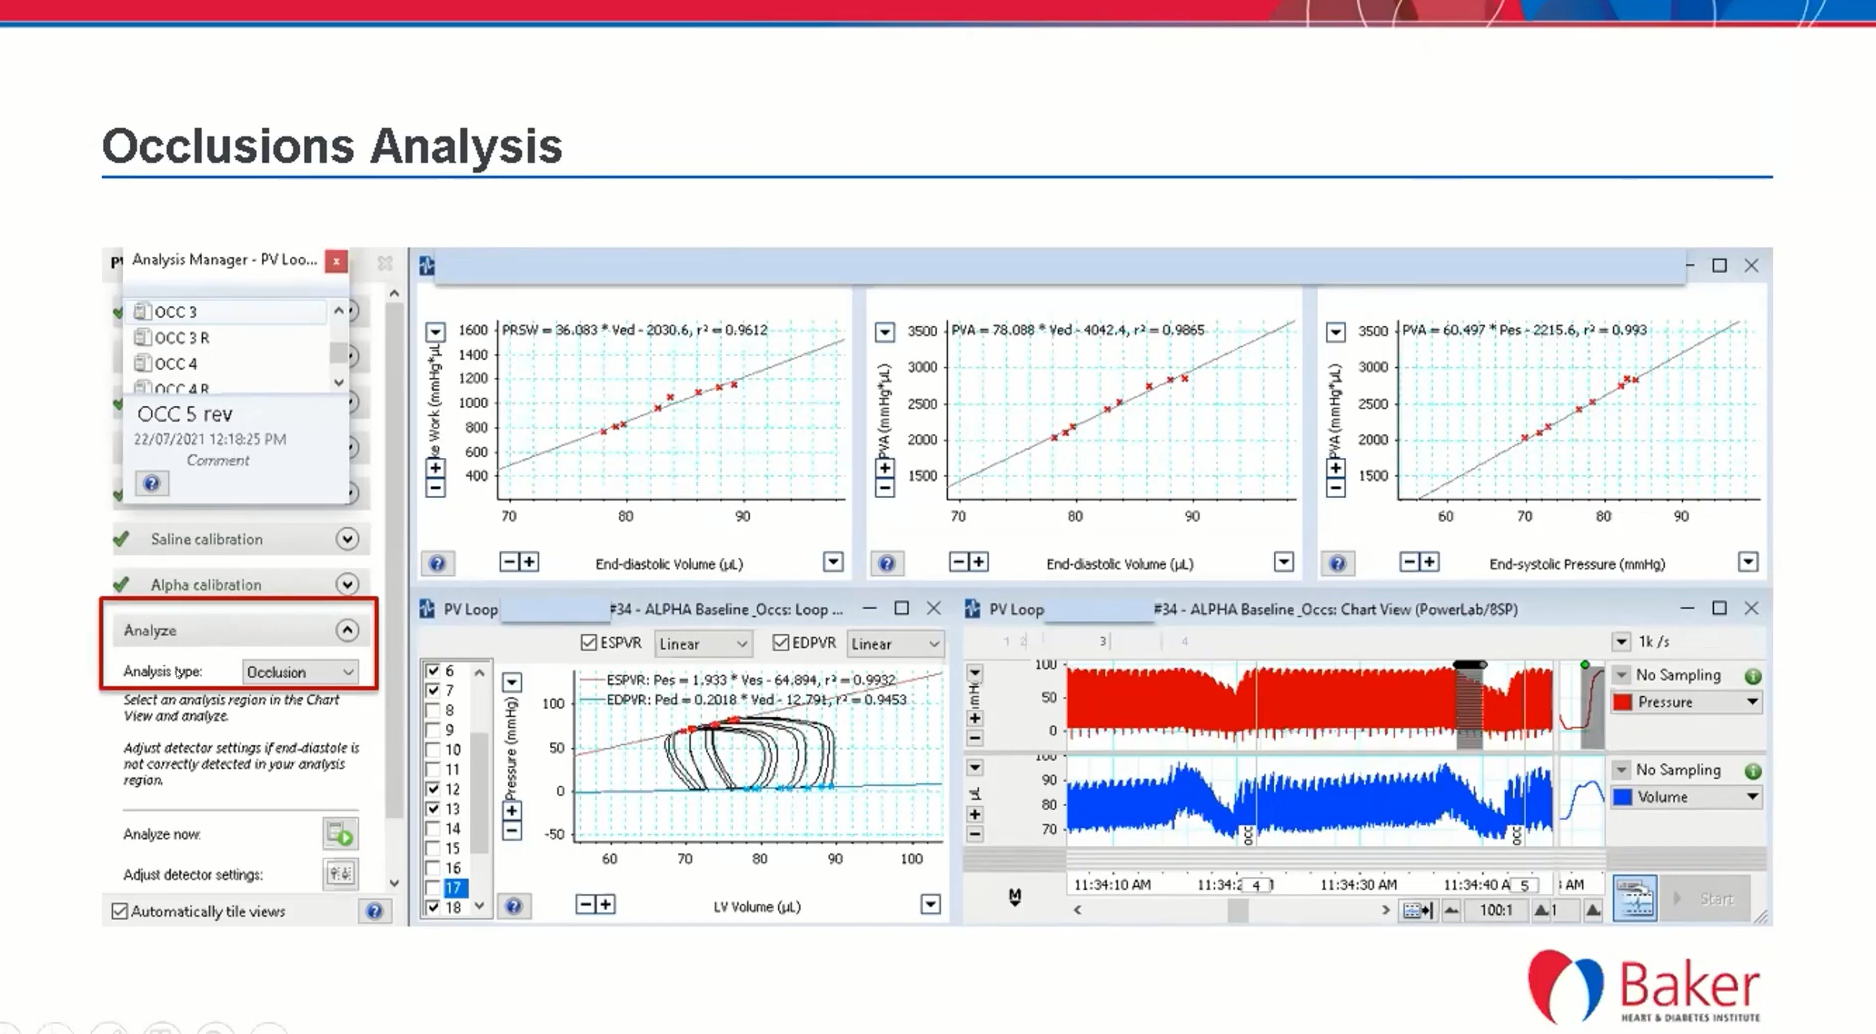
Task: Open the Analysis type Occlusion dropdown
Action: [300, 672]
